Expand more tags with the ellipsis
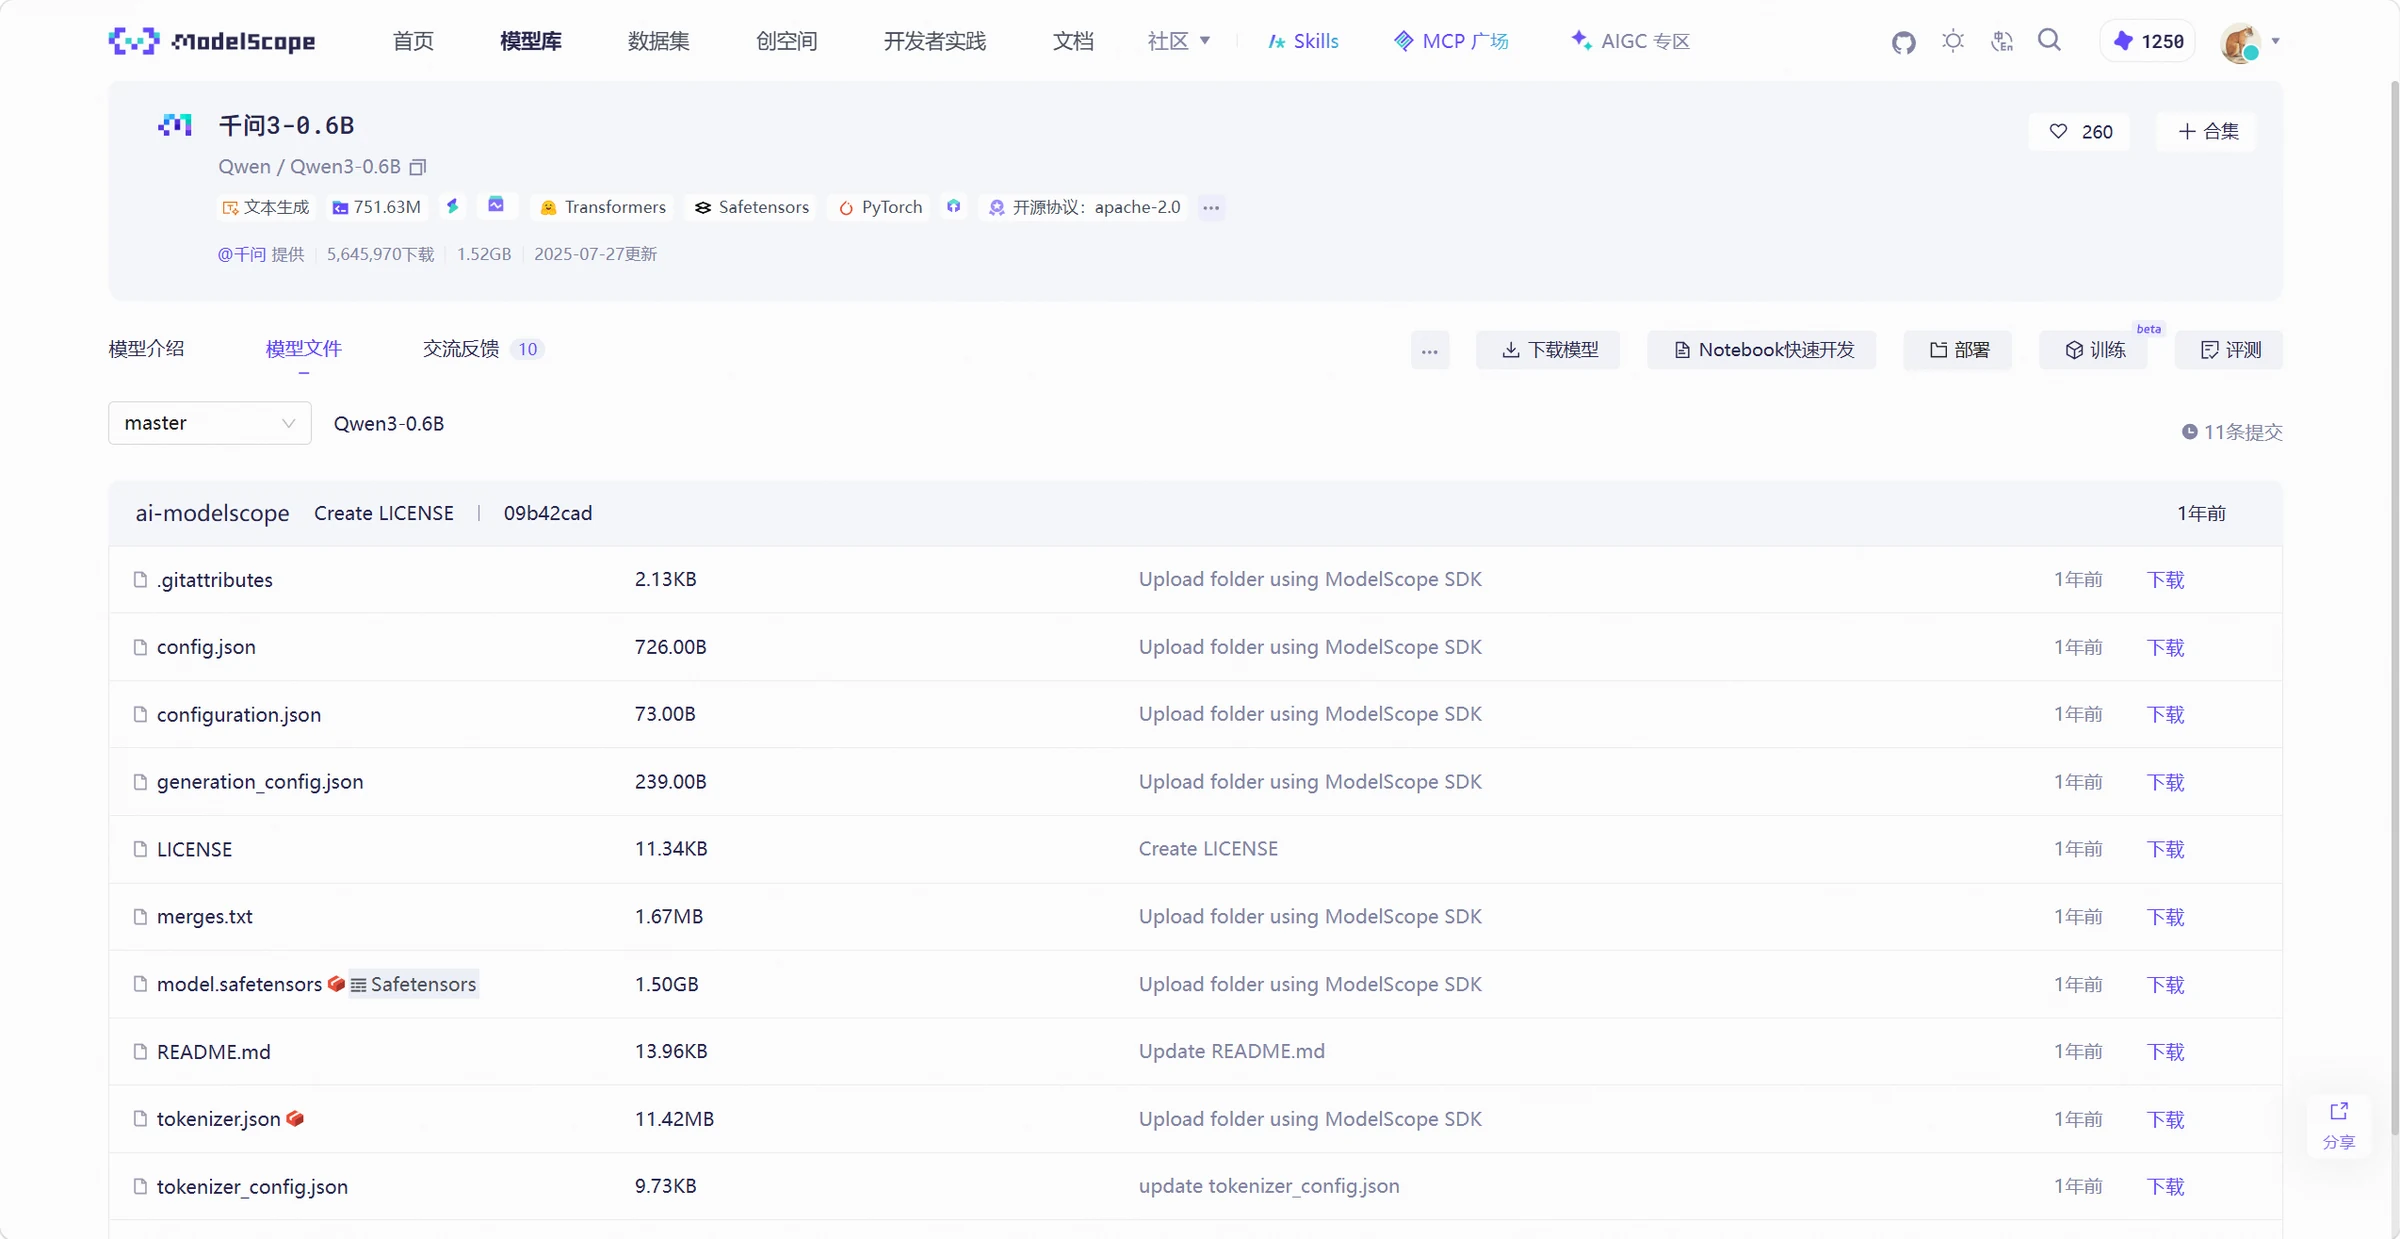The image size is (2400, 1239). coord(1211,207)
